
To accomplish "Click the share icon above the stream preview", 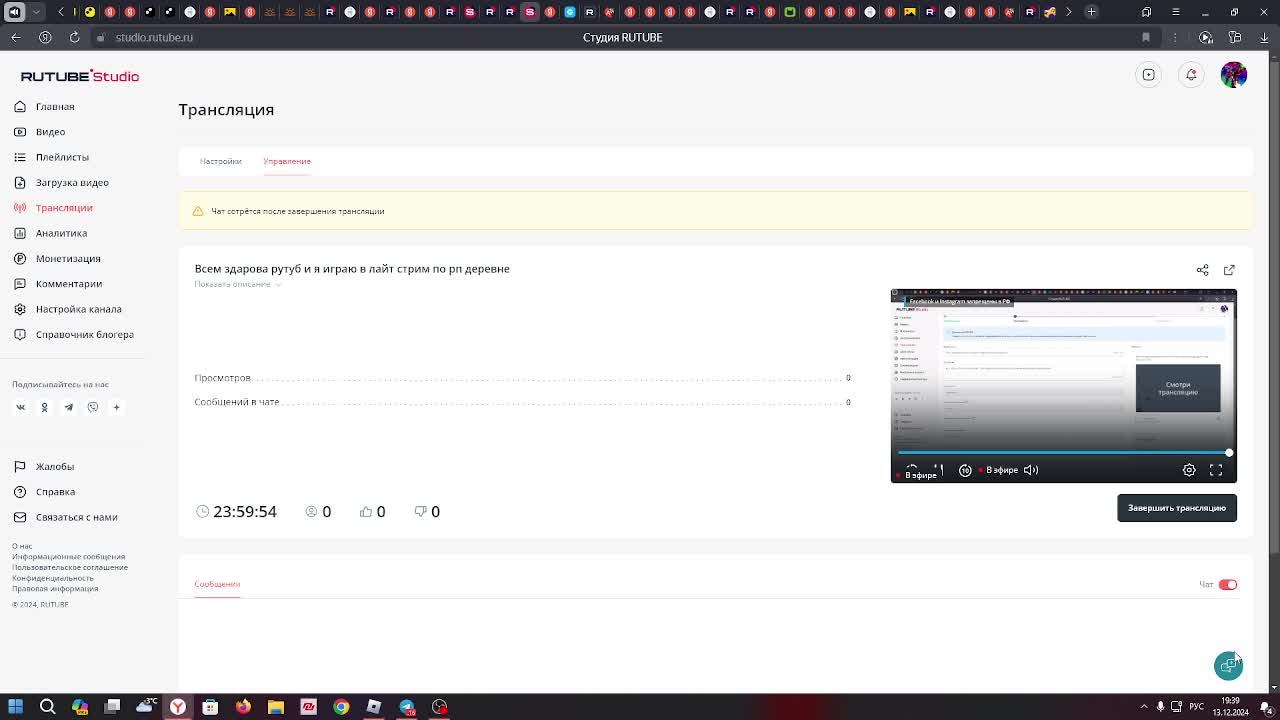I will coord(1203,270).
